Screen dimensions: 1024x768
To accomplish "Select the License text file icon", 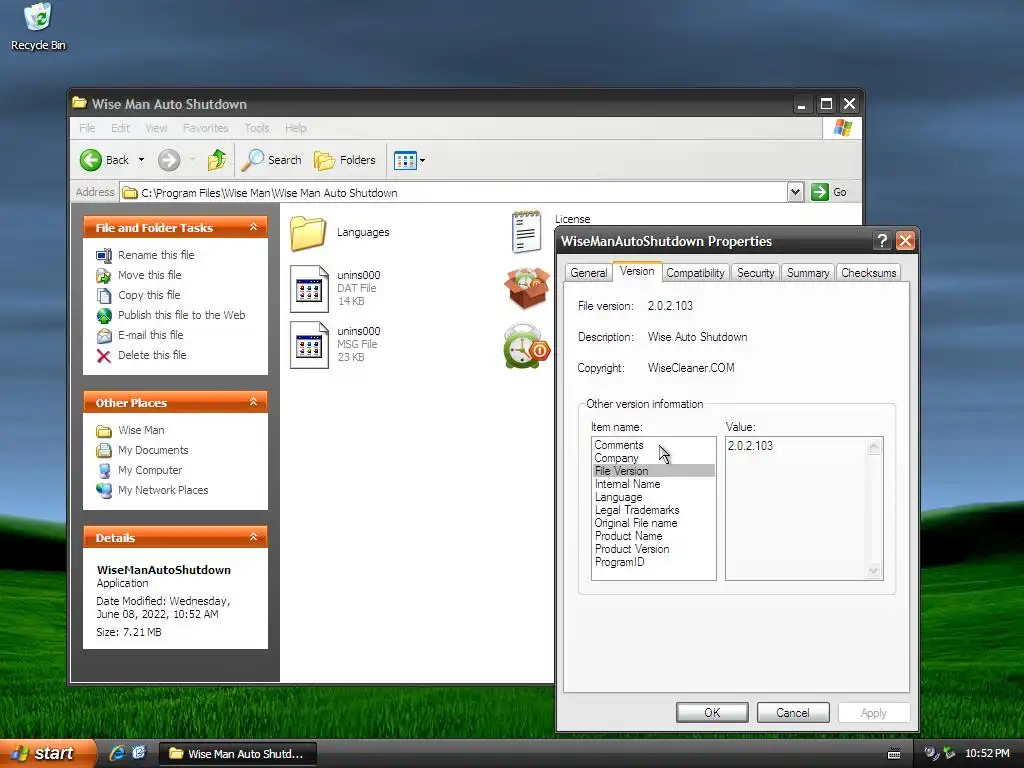I will tap(526, 232).
